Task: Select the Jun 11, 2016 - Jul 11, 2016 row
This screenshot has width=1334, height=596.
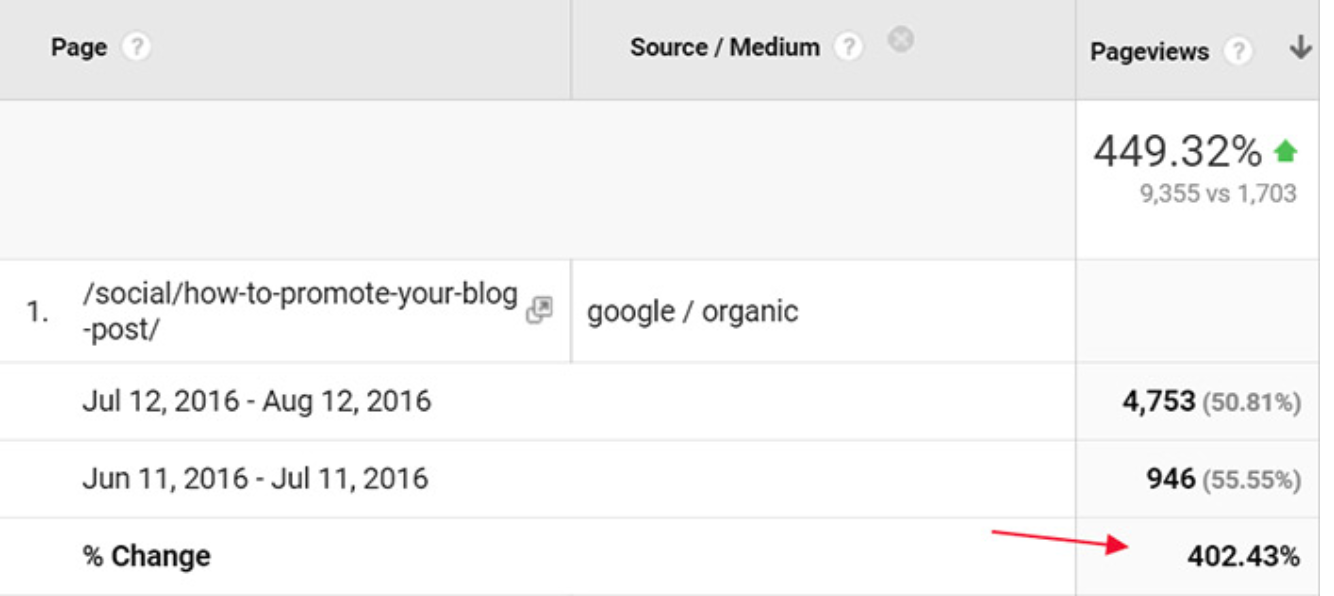Action: coord(255,478)
